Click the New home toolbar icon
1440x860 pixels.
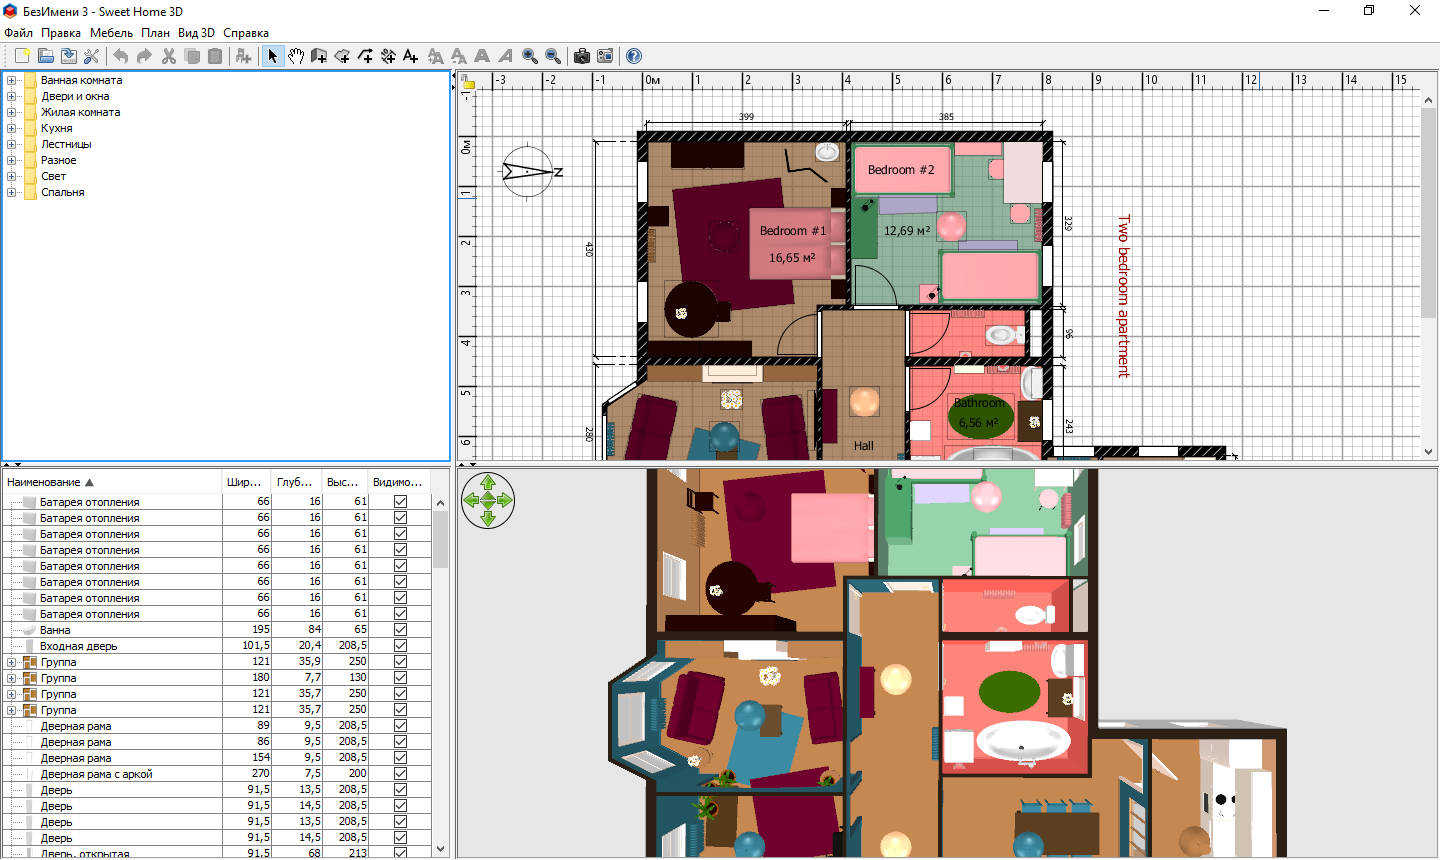pos(22,56)
